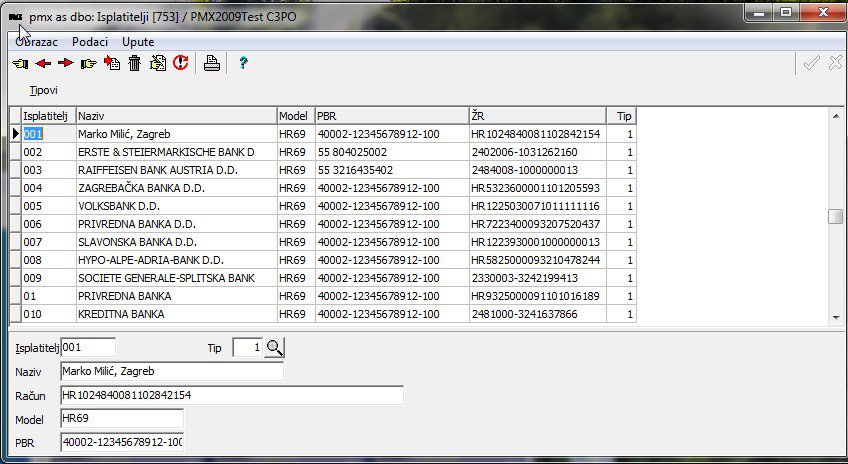Image resolution: width=848 pixels, height=464 pixels.
Task: Click the red right arrow next record
Action: [x=65, y=63]
